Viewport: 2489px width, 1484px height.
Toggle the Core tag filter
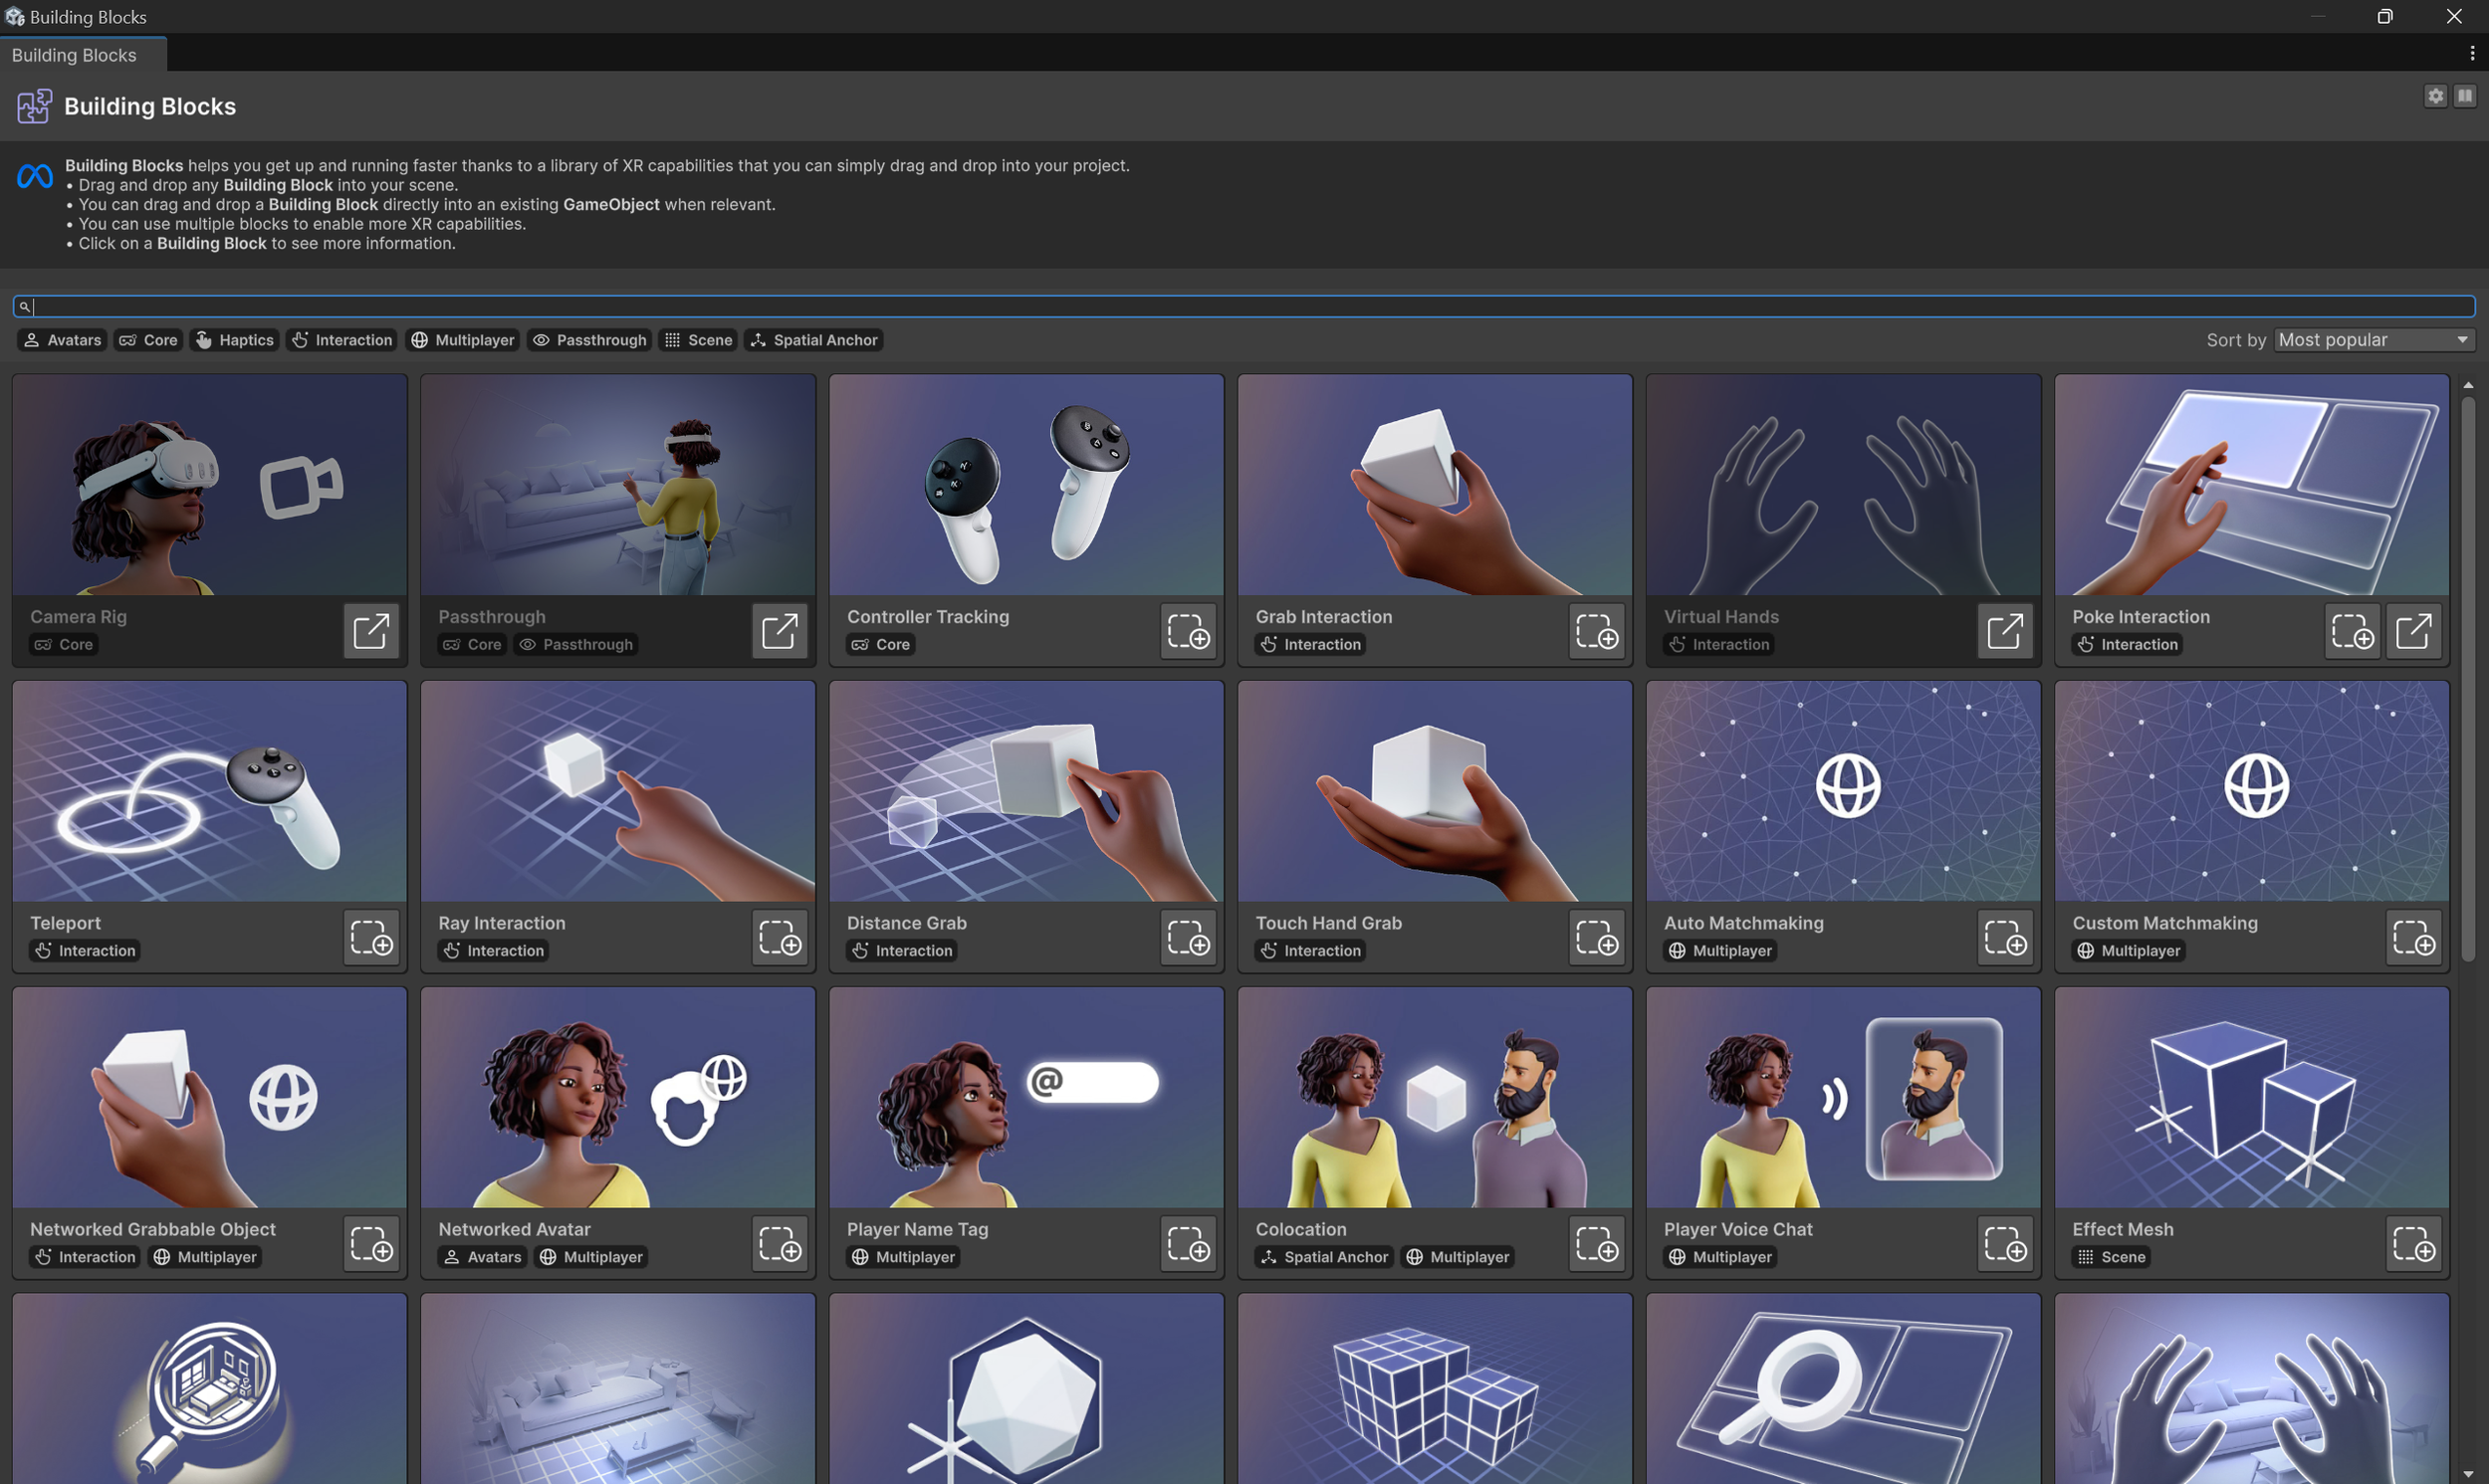pyautogui.click(x=148, y=340)
